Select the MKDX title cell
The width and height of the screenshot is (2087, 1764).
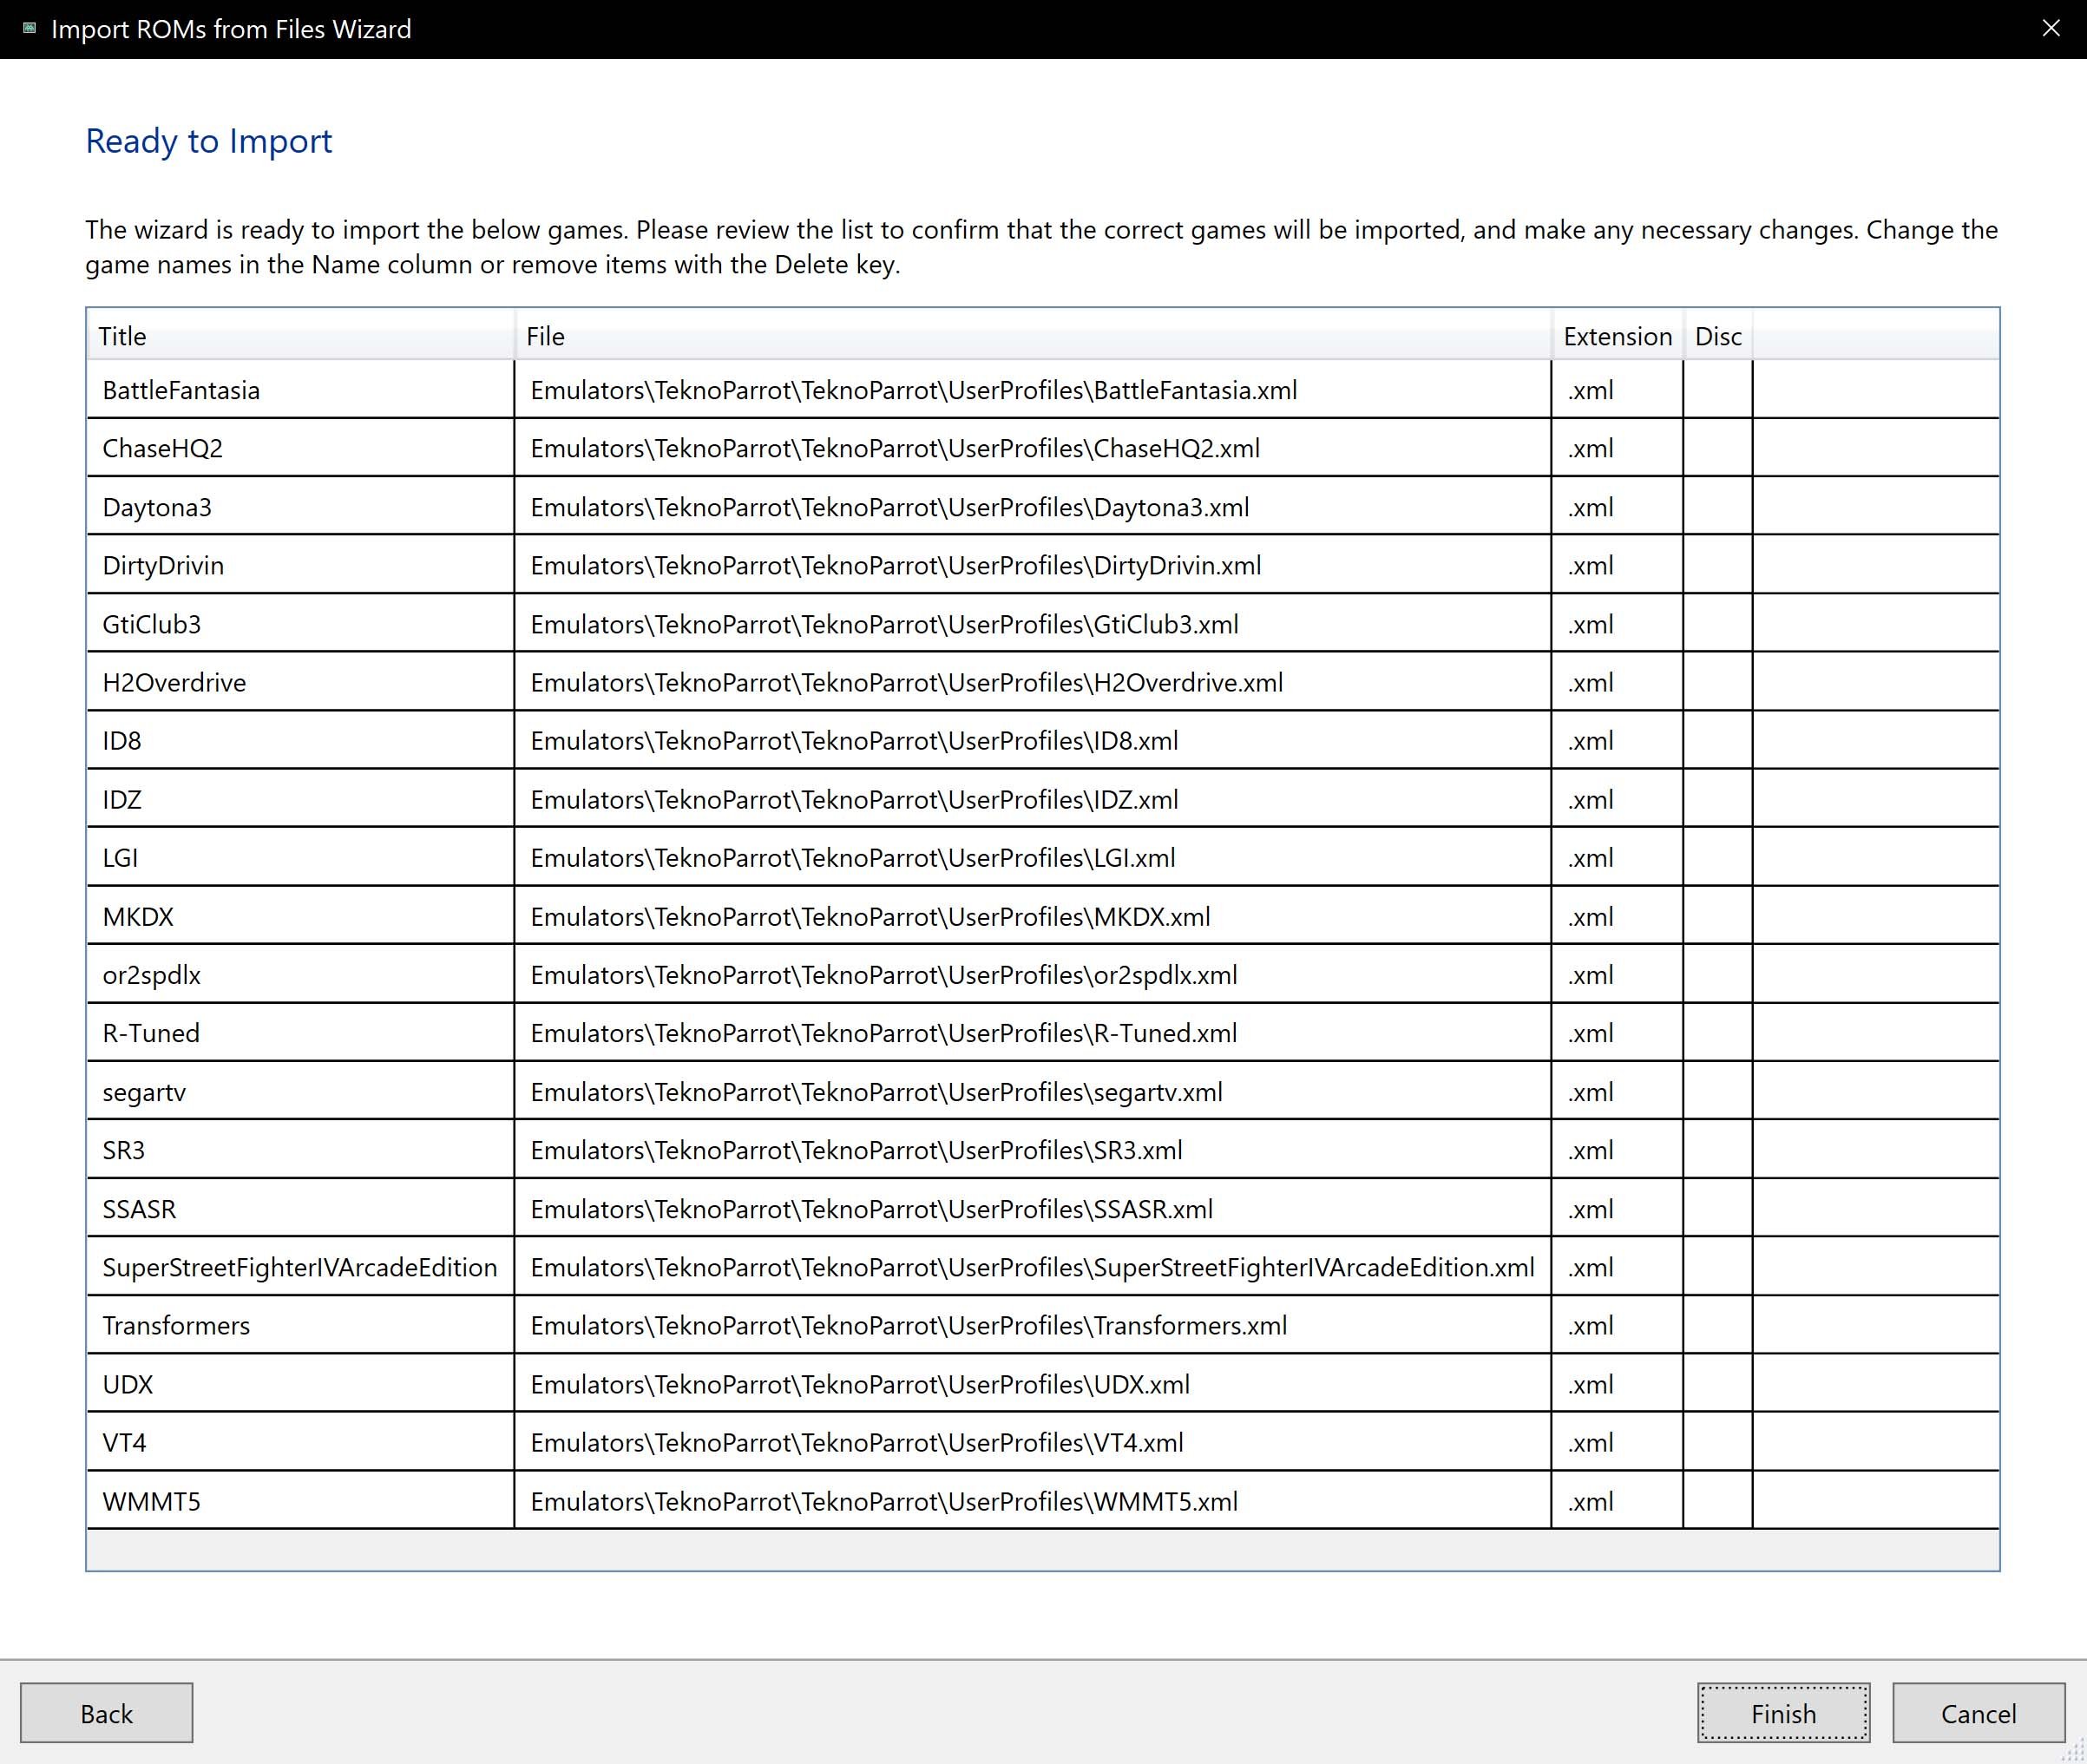tap(301, 916)
